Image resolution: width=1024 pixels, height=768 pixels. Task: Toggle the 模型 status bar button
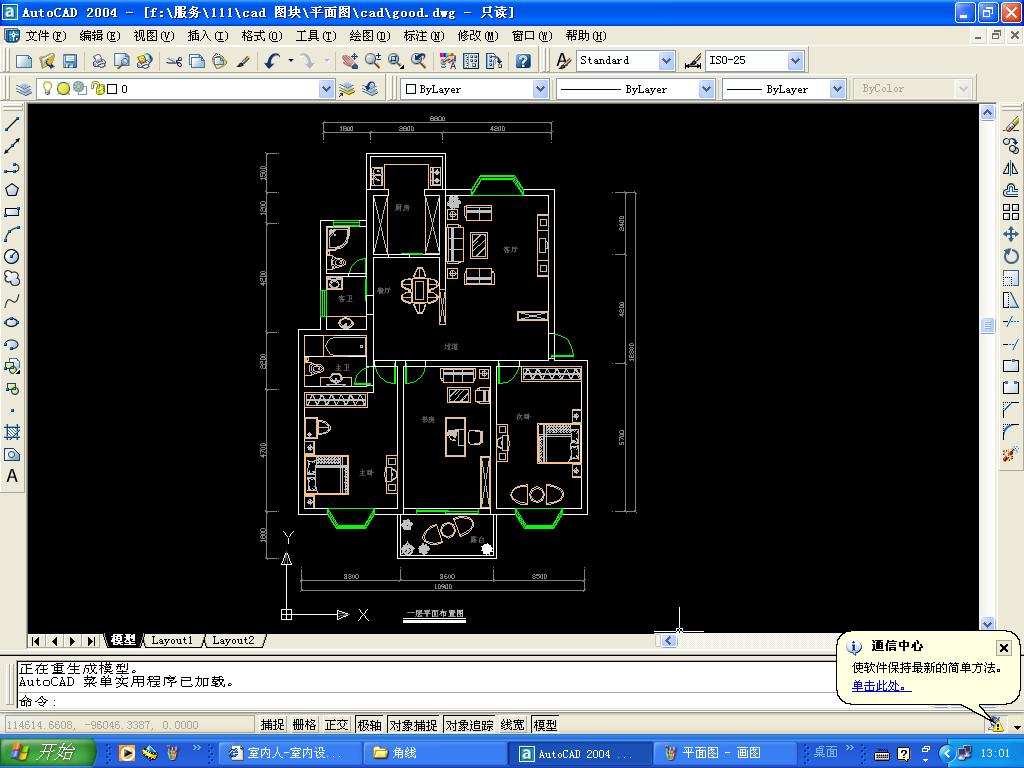(545, 725)
